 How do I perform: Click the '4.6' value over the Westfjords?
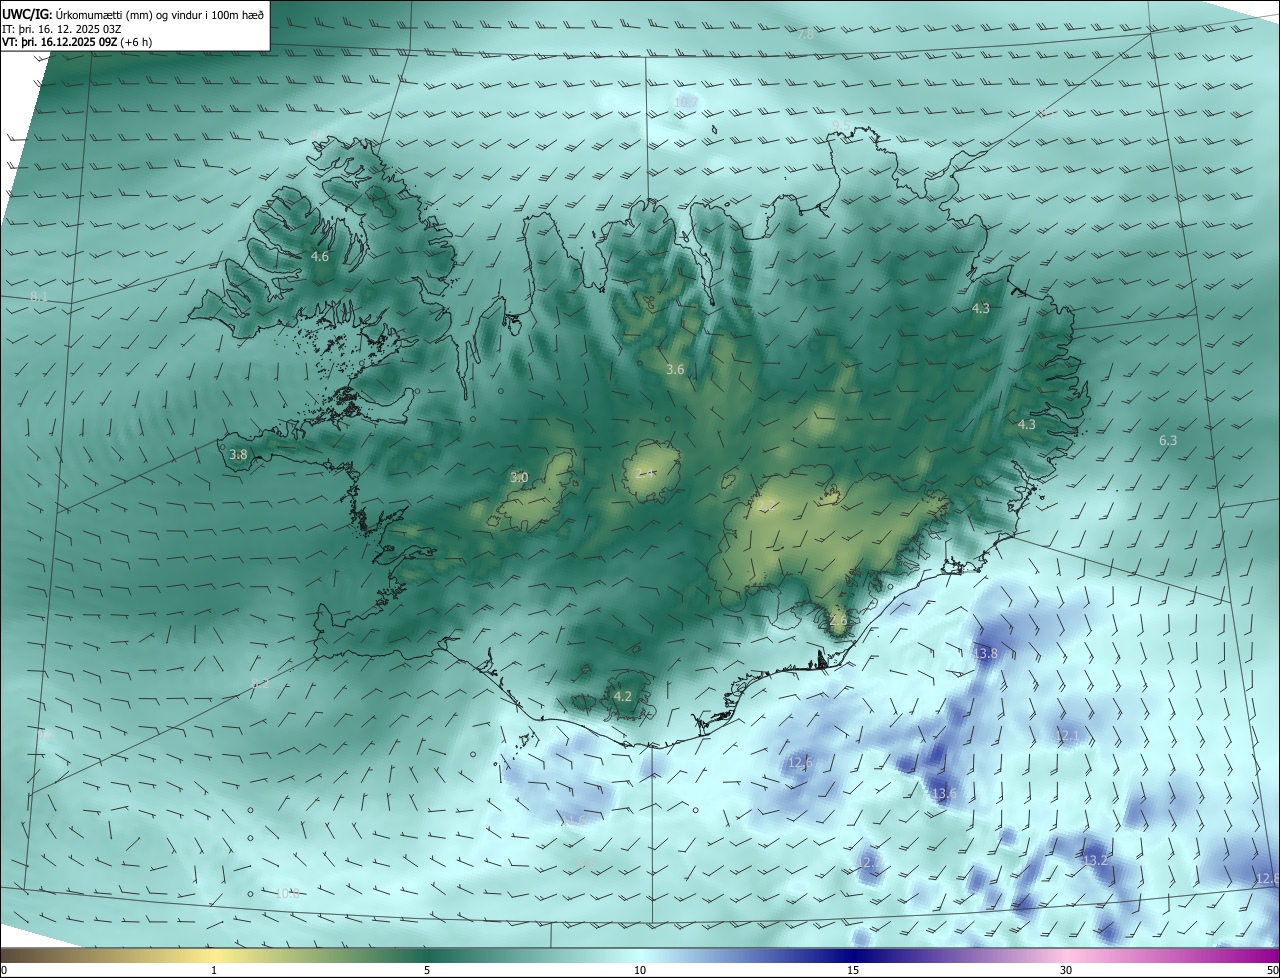click(x=319, y=257)
